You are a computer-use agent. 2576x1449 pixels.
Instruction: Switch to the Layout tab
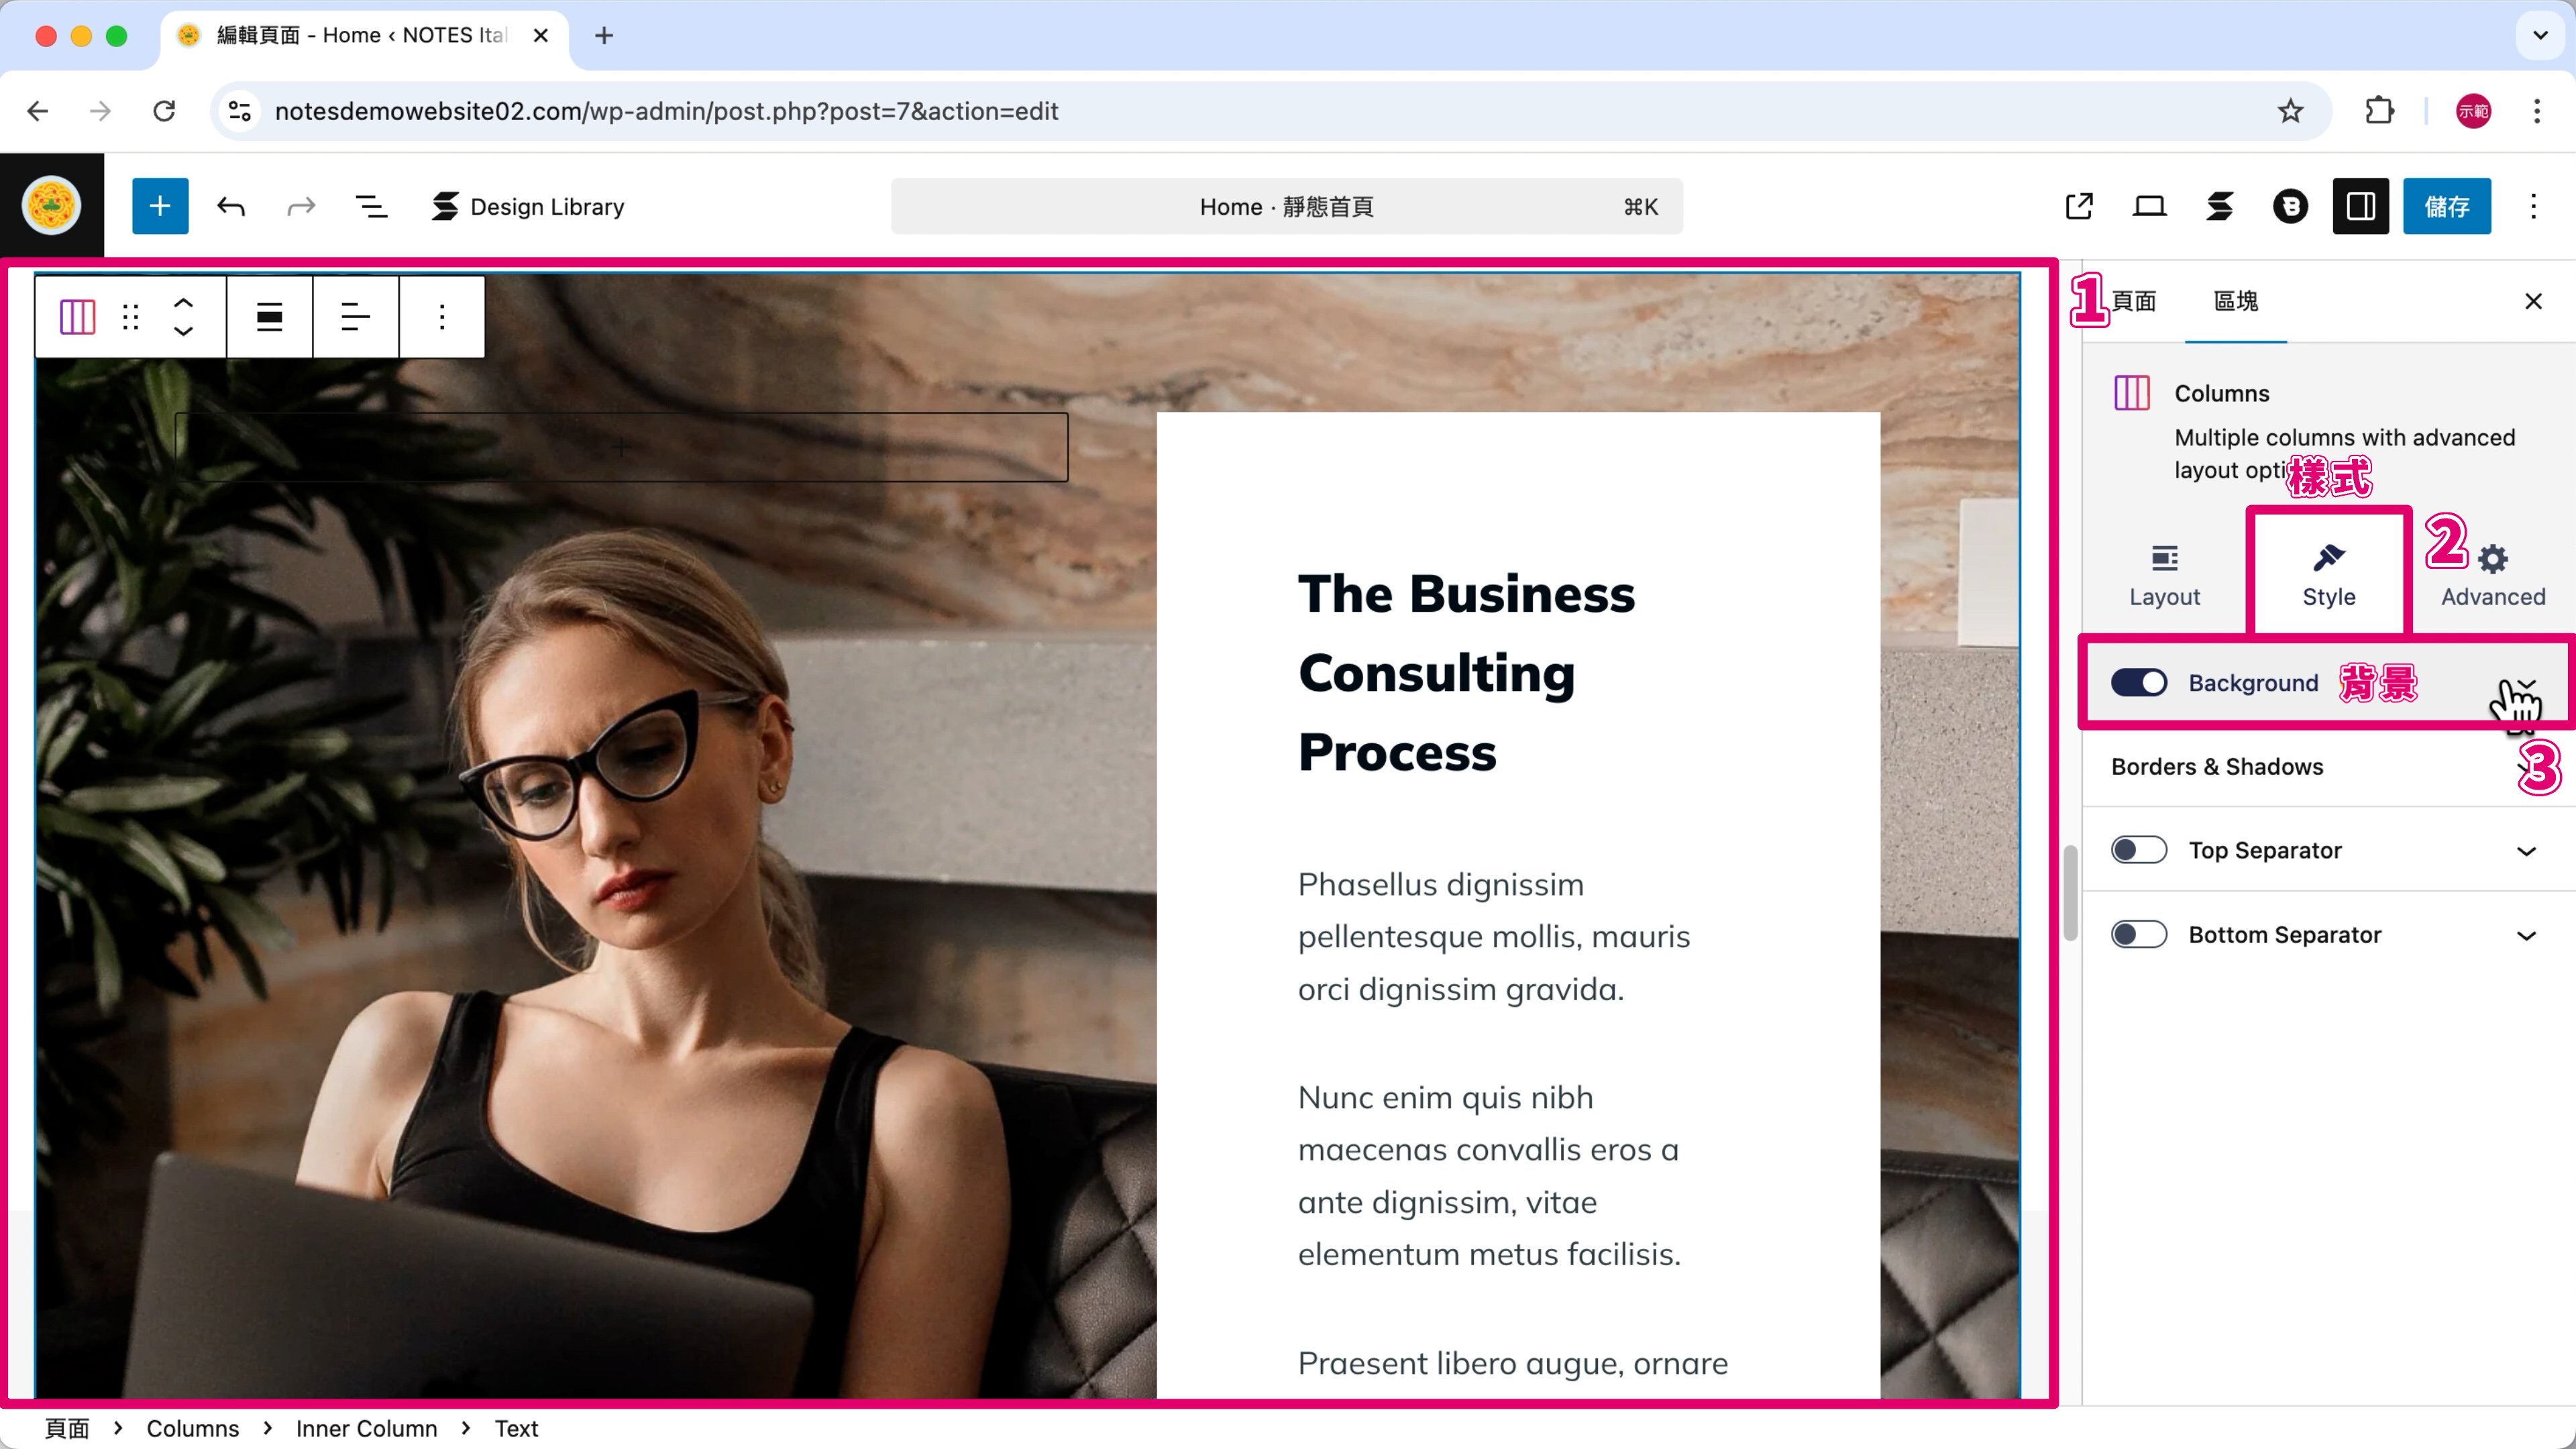[2164, 575]
